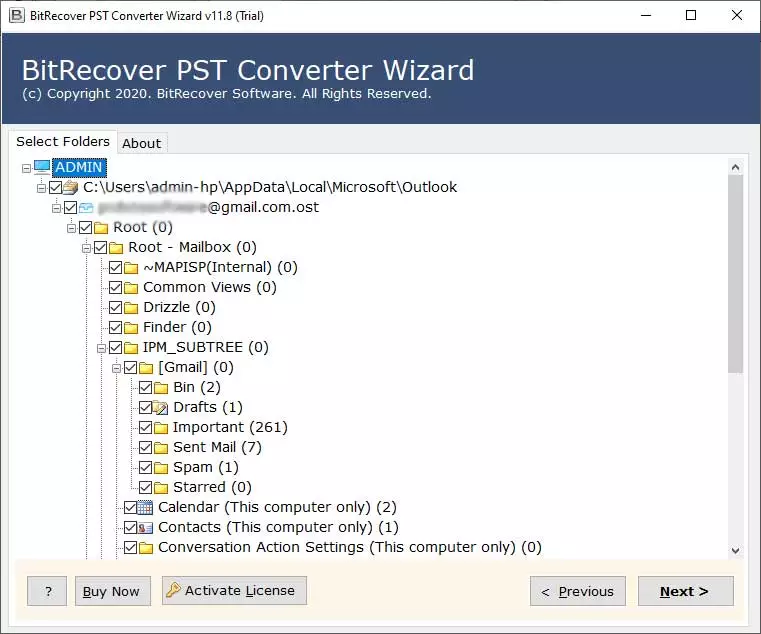Click the BitRecover app logo in title bar
The height and width of the screenshot is (634, 761).
point(17,16)
